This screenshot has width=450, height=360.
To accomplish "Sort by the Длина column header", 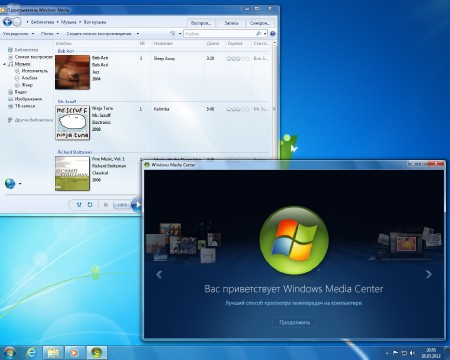I will pyautogui.click(x=213, y=43).
